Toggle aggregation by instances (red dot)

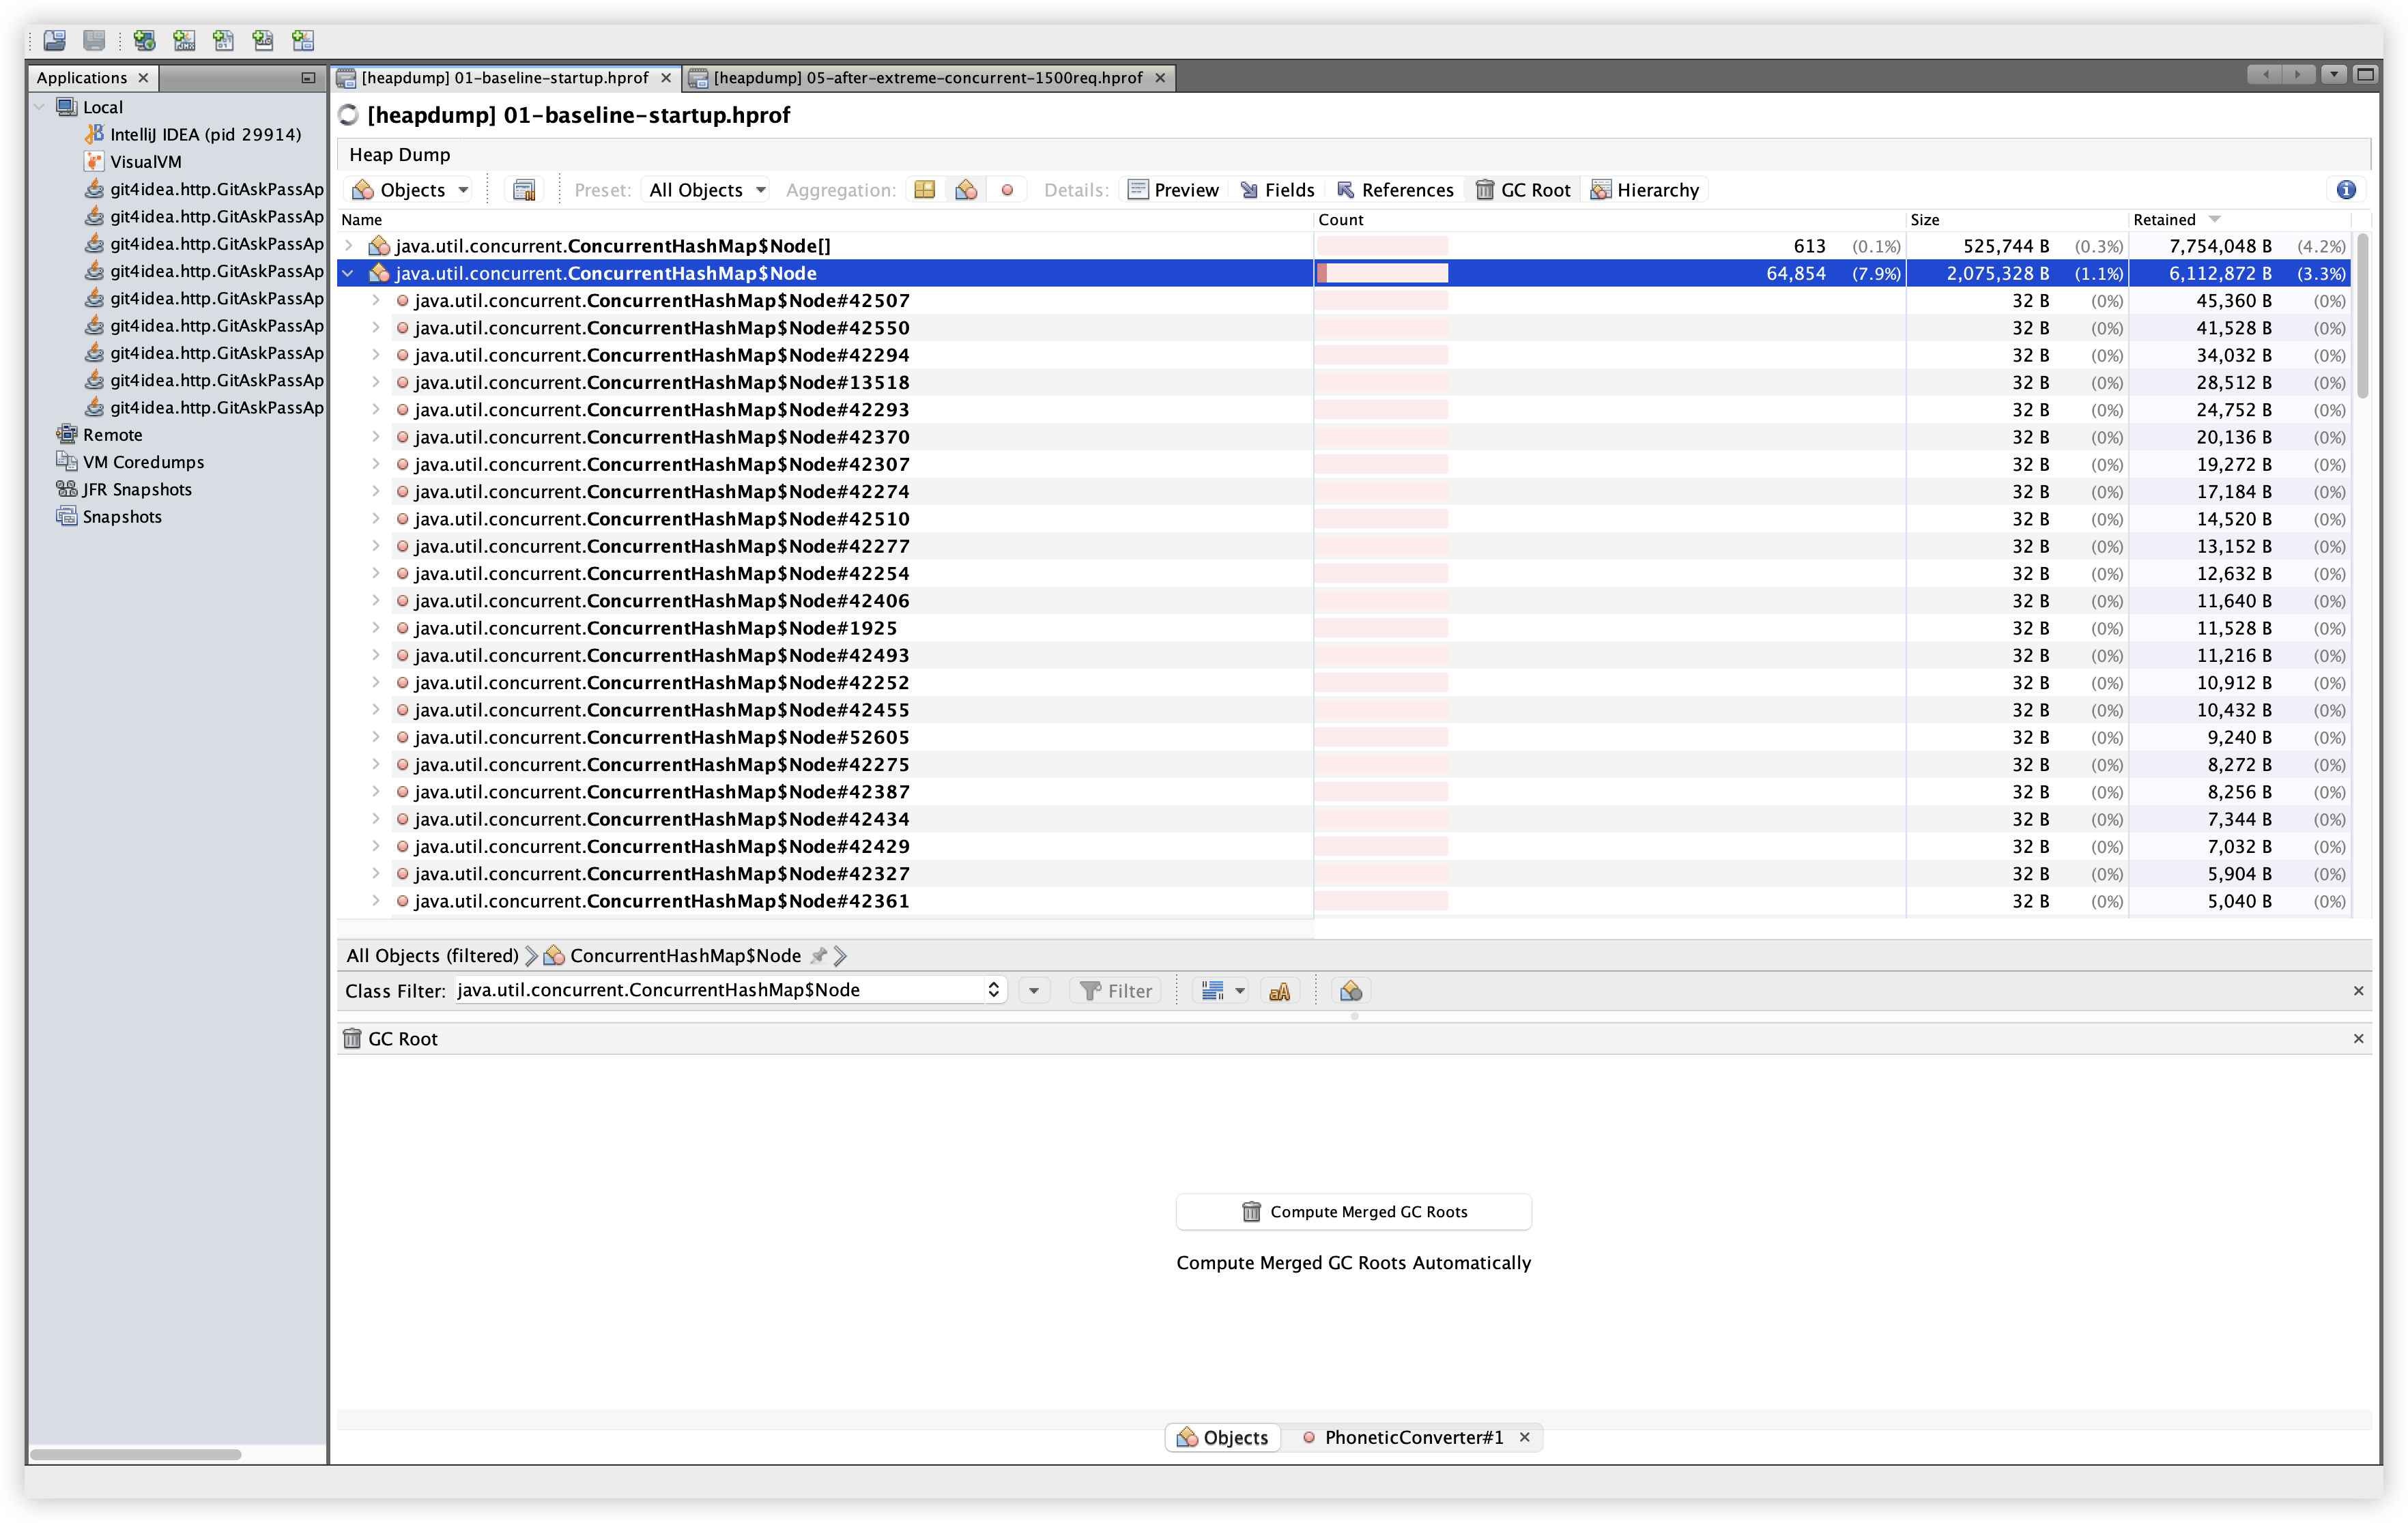click(1007, 190)
